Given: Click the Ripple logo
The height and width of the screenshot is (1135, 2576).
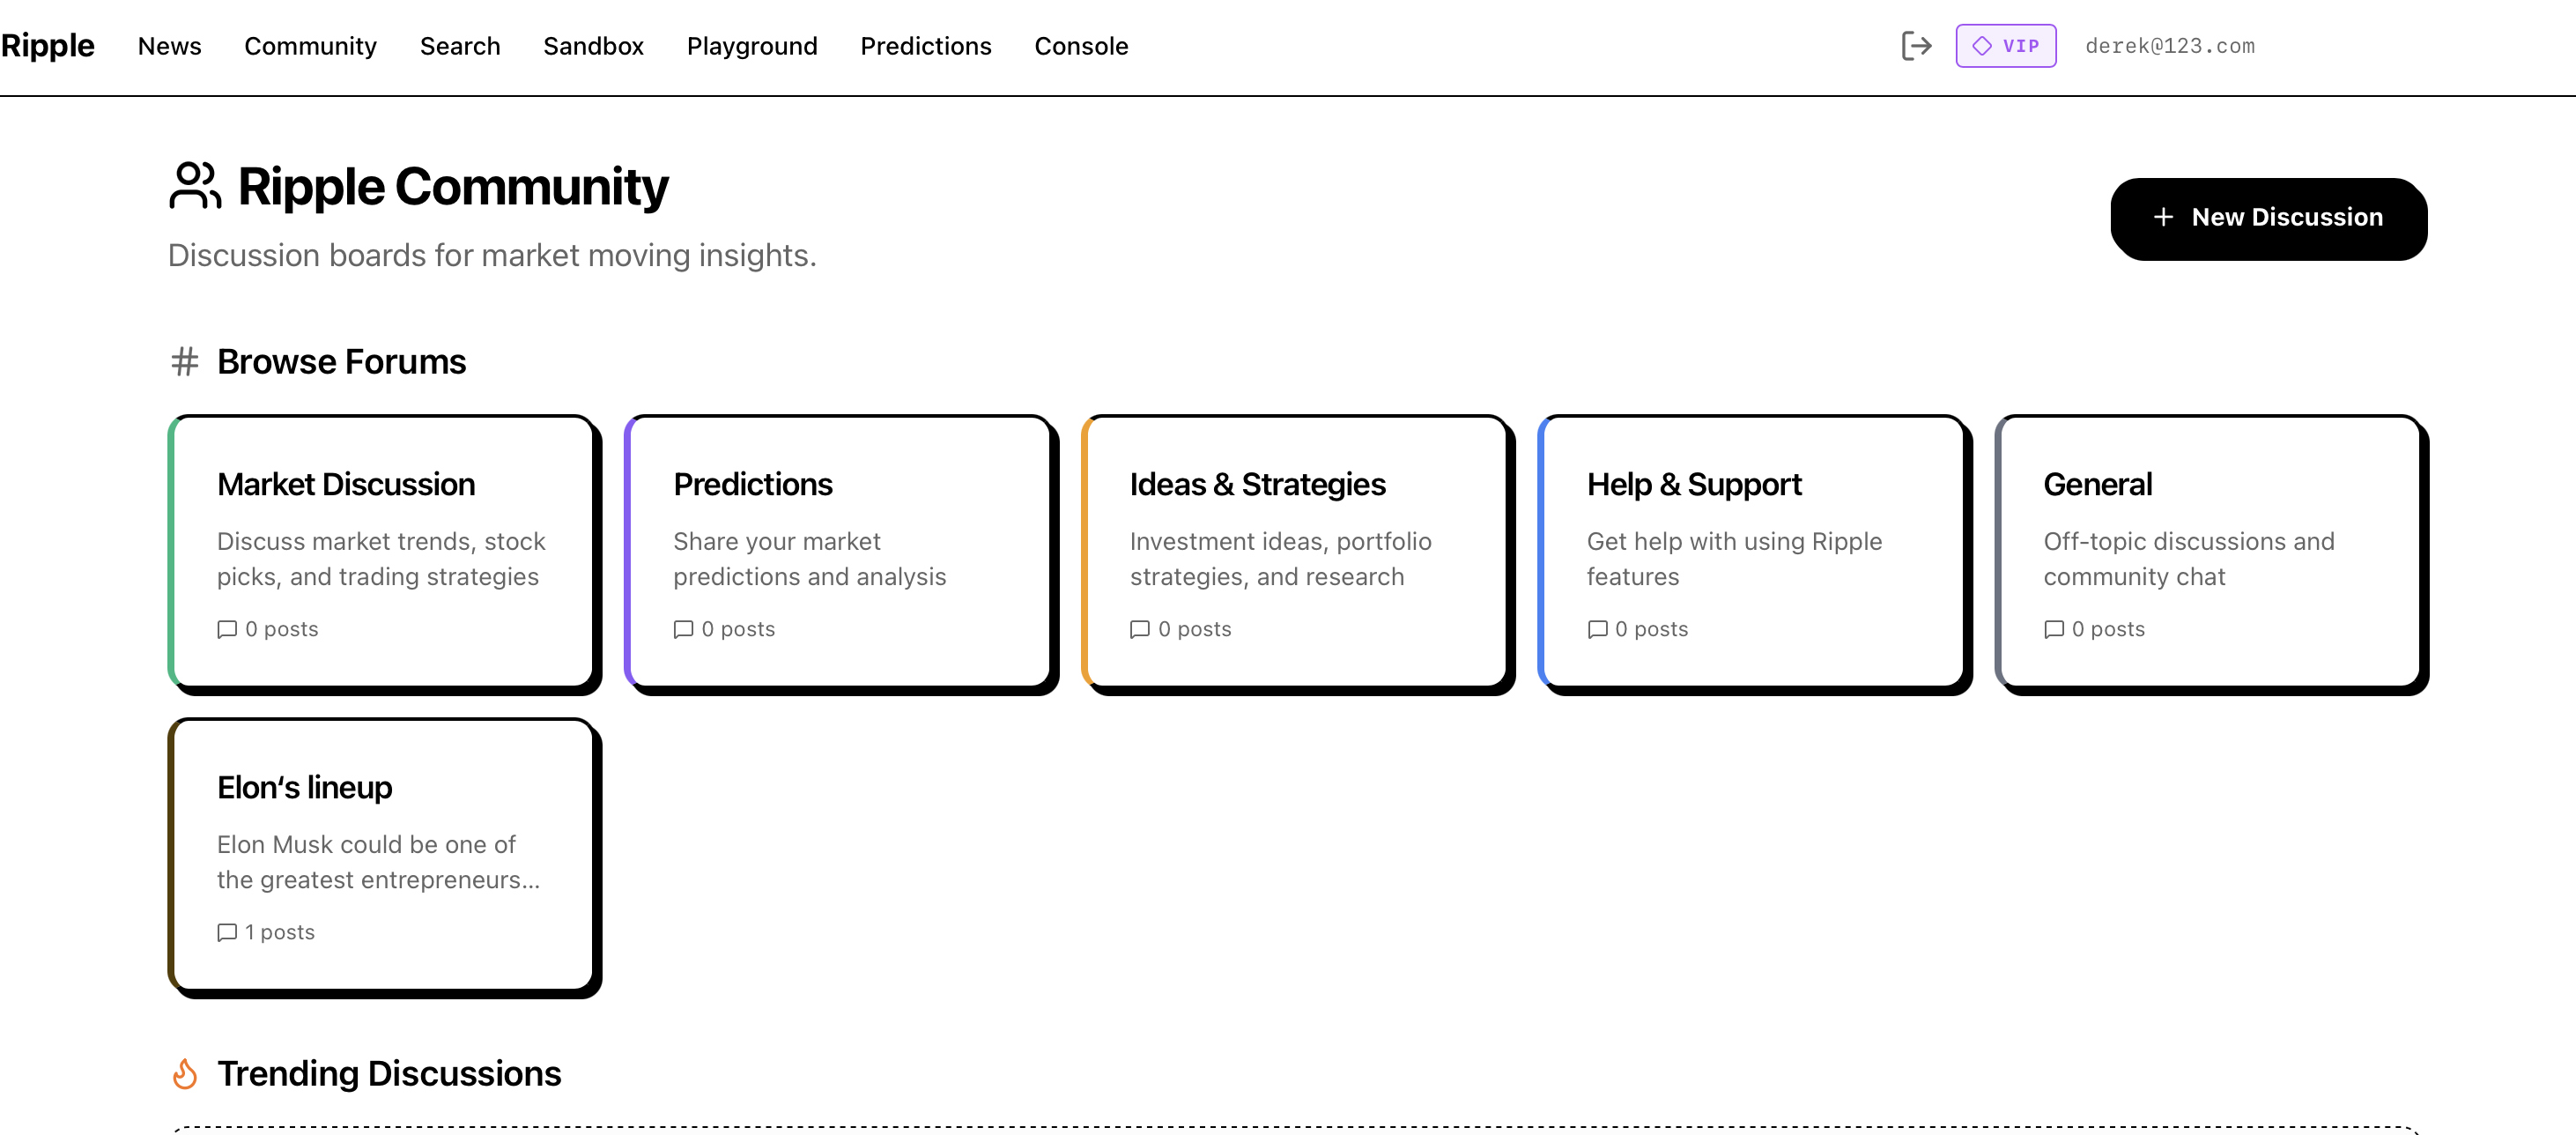Looking at the screenshot, I should 48,46.
